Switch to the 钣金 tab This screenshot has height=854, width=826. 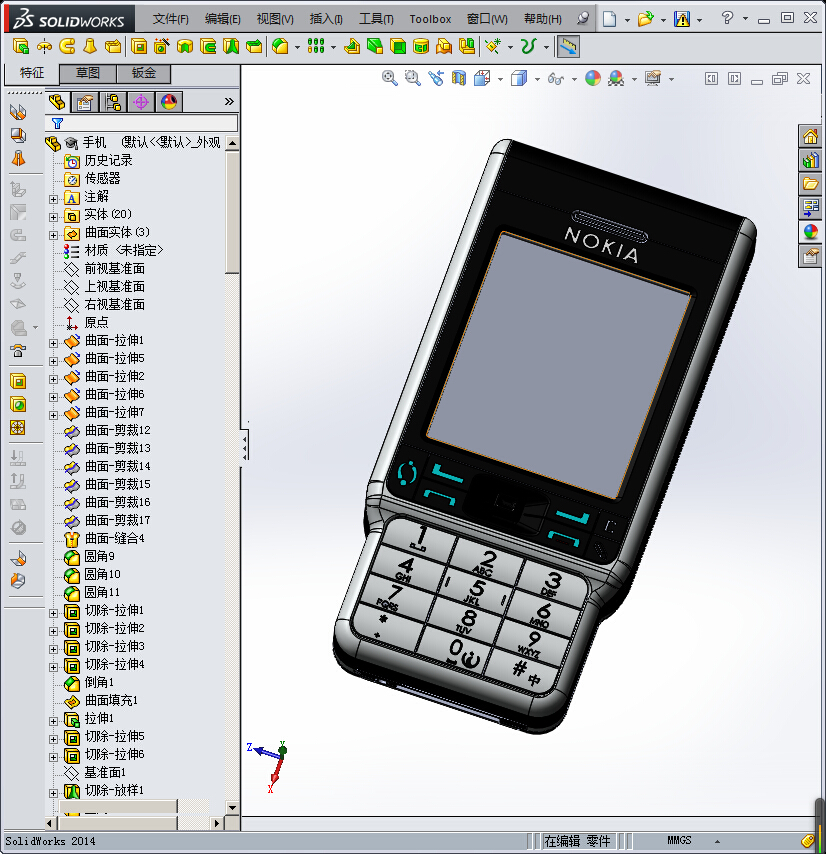144,73
